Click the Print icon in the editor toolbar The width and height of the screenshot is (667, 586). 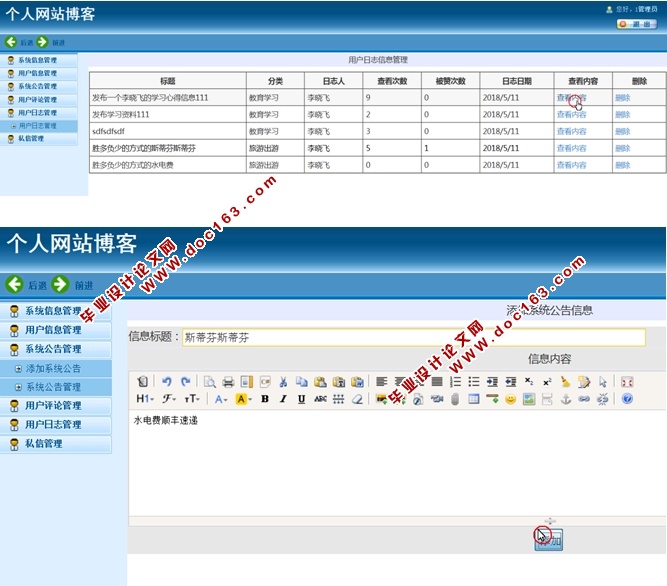[228, 382]
